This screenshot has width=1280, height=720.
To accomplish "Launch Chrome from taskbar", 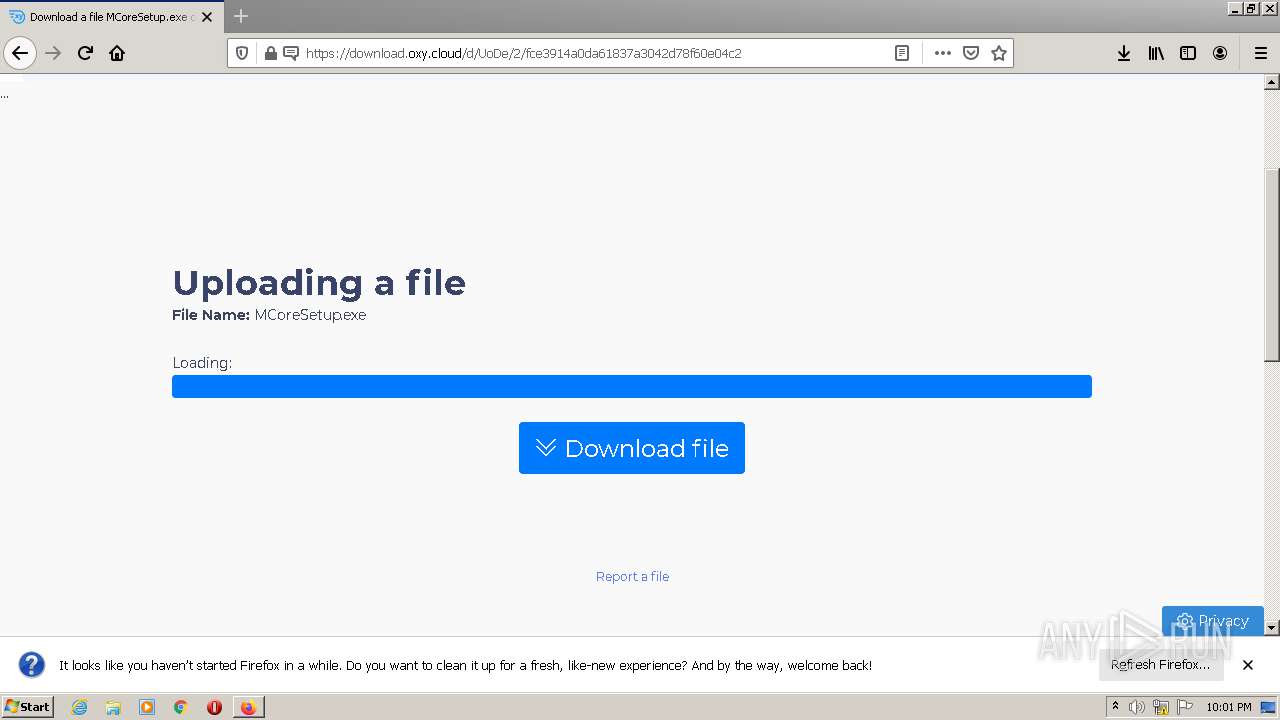I will pyautogui.click(x=181, y=707).
